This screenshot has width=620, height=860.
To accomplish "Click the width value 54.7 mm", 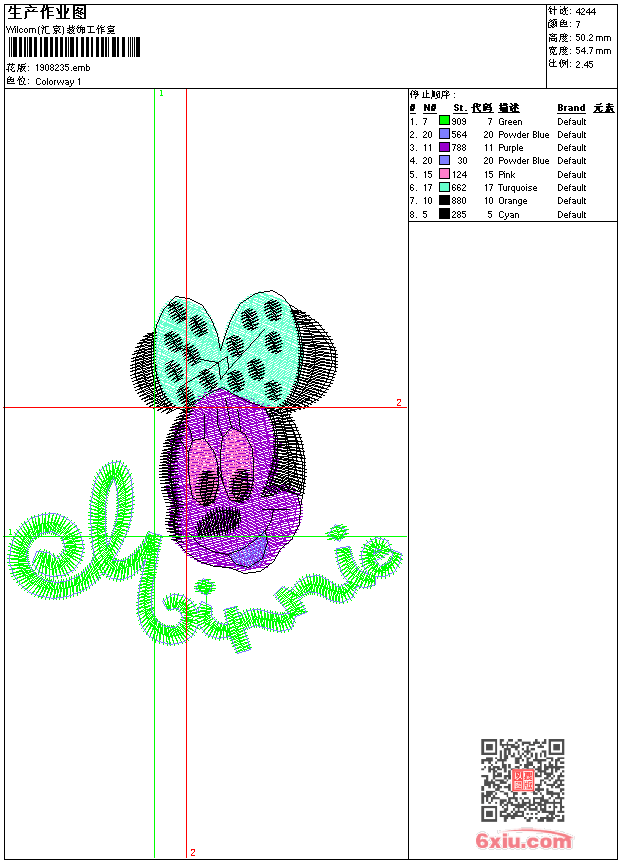I will tap(593, 51).
